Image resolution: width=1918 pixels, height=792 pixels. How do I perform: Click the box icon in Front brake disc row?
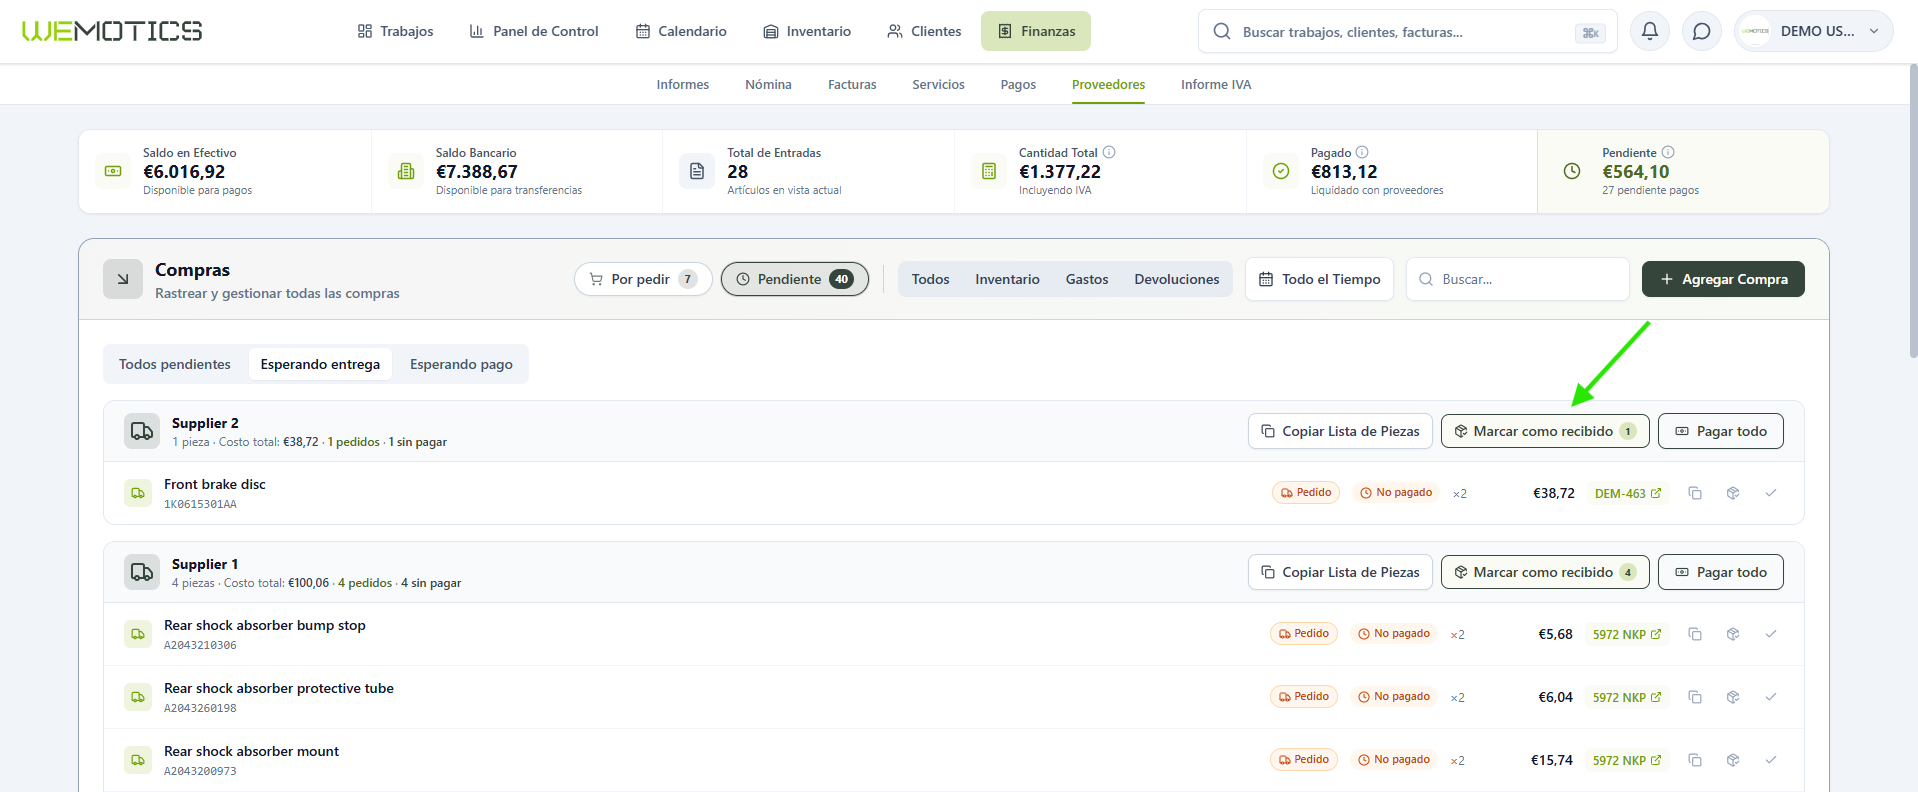(x=1733, y=493)
